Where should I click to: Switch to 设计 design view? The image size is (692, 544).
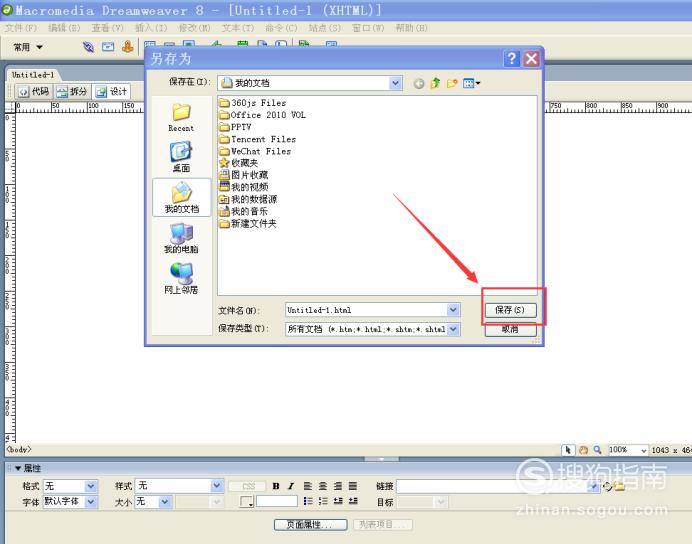(x=112, y=91)
